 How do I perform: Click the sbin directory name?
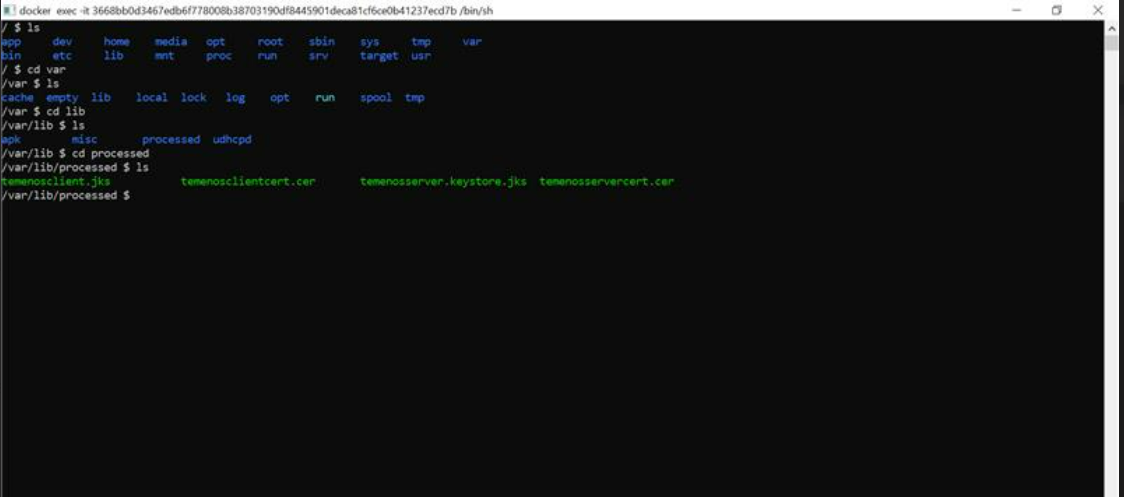pyautogui.click(x=322, y=42)
